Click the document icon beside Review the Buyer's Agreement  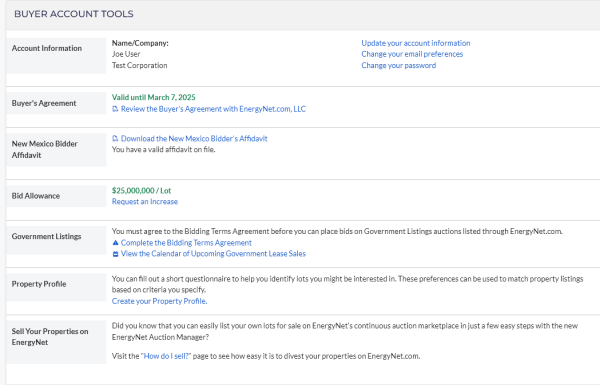(115, 109)
